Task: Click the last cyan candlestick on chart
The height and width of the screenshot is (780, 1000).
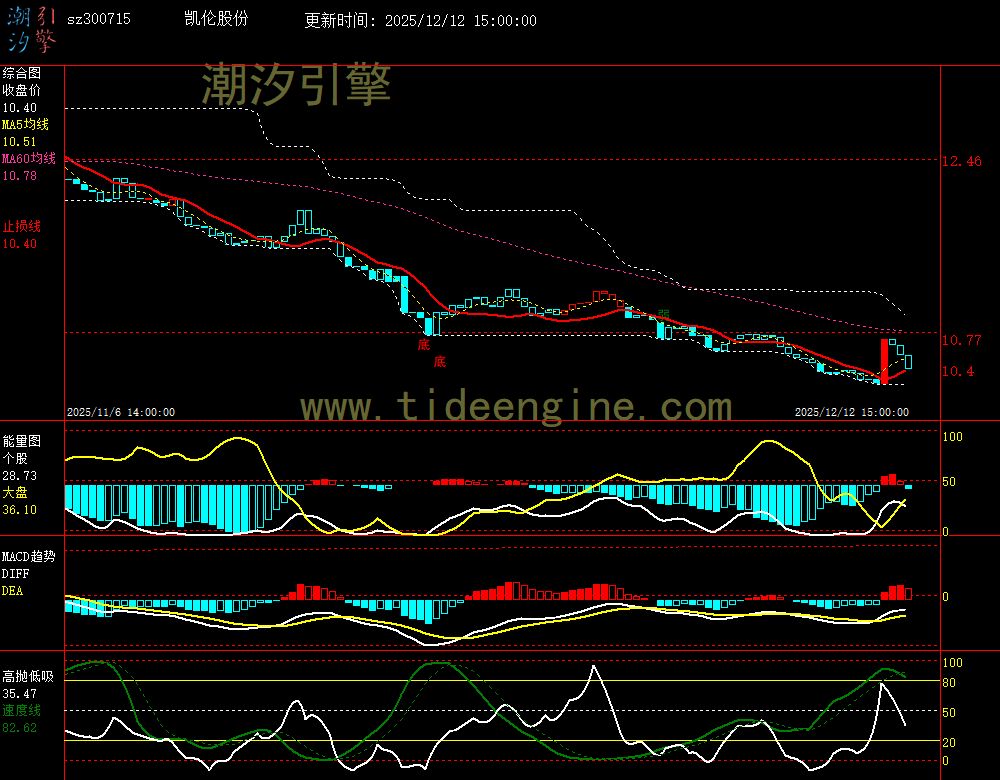Action: [x=909, y=362]
